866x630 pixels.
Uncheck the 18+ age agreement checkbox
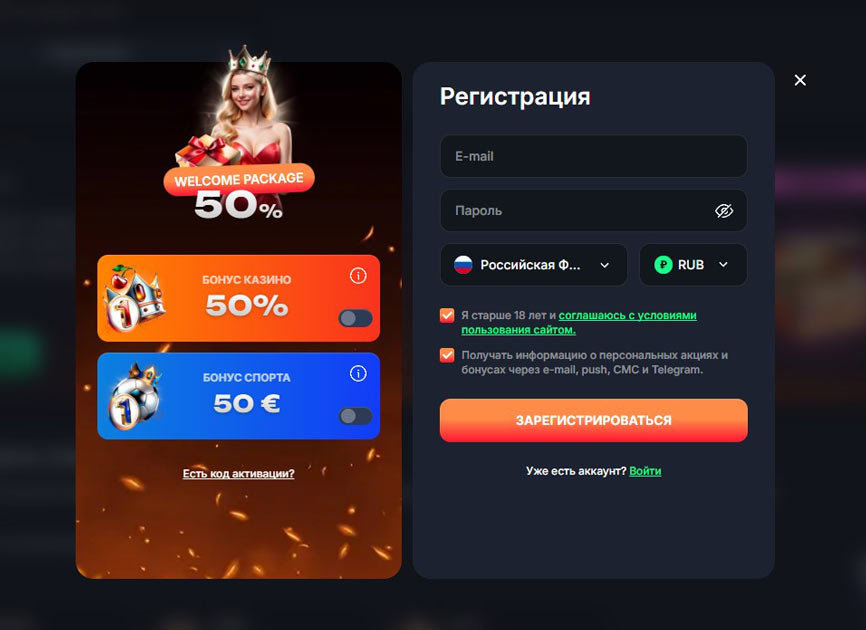point(447,315)
